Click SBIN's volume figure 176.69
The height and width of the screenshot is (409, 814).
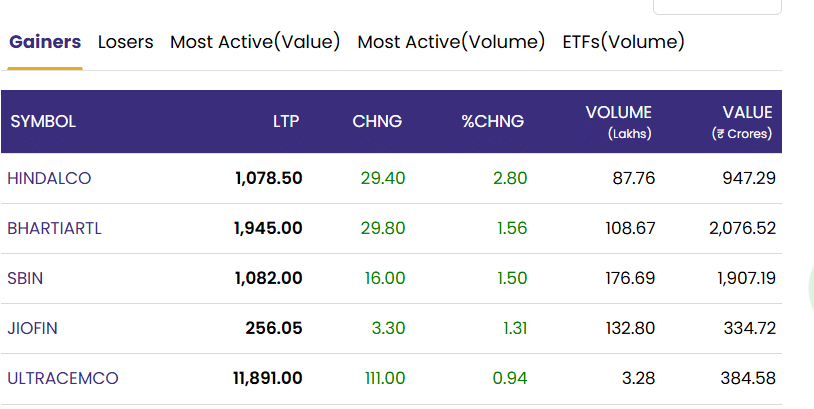click(x=630, y=278)
